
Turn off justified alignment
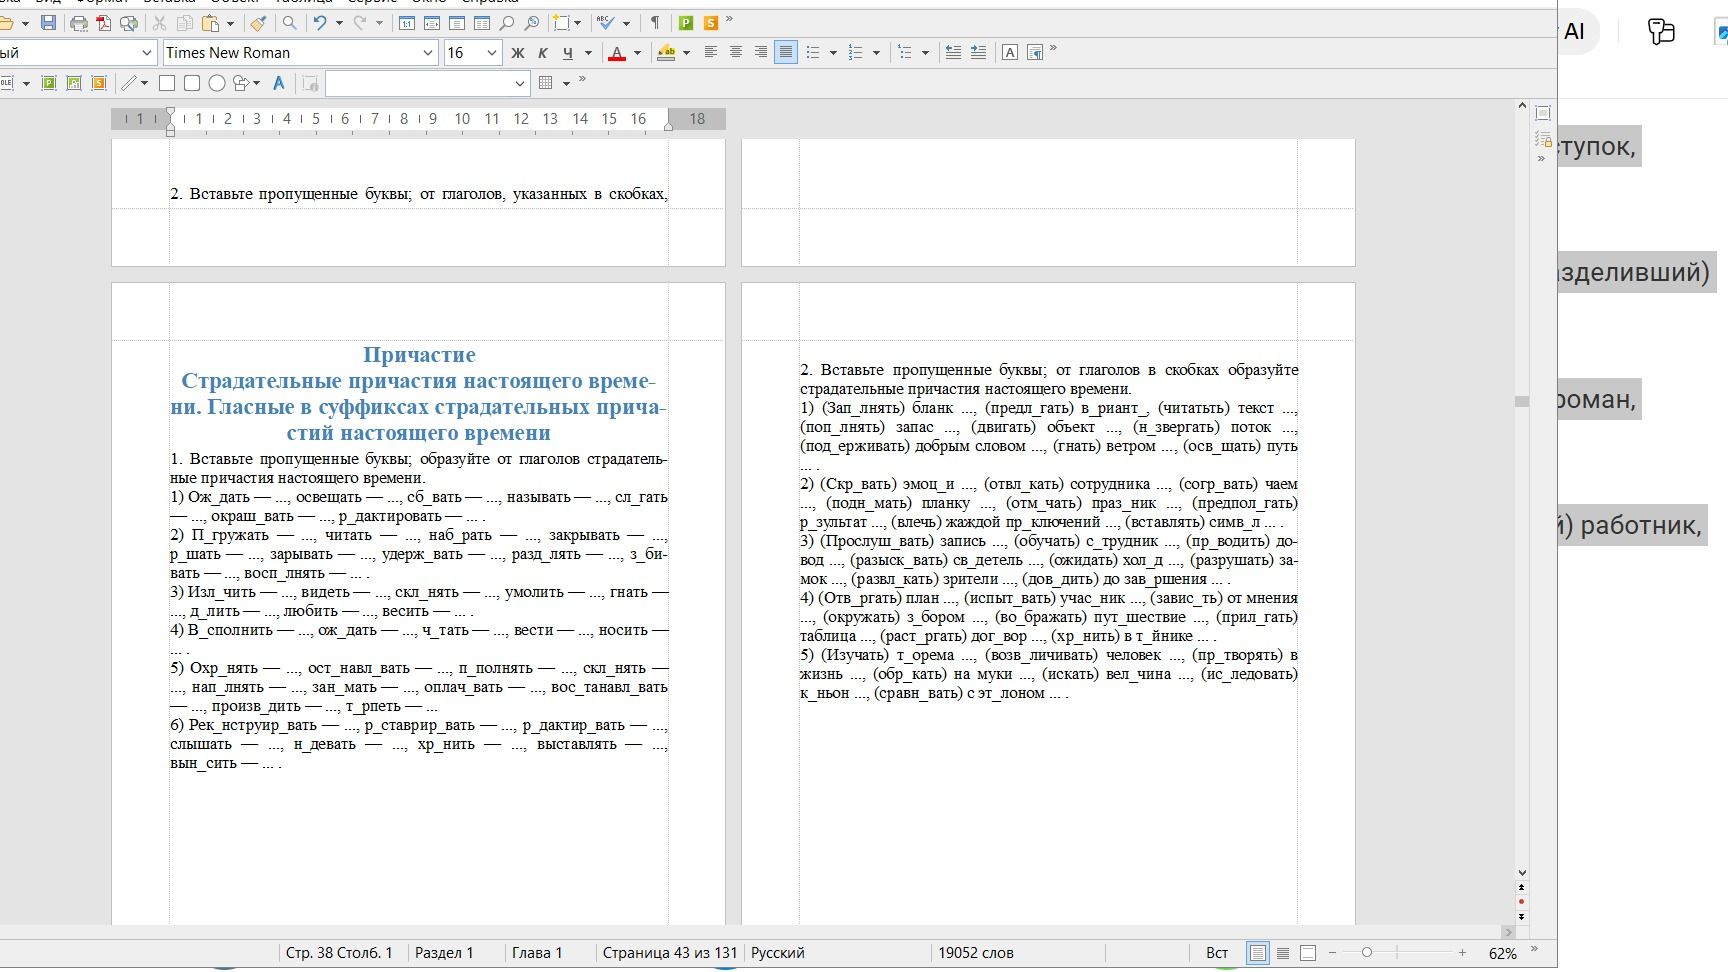point(786,53)
